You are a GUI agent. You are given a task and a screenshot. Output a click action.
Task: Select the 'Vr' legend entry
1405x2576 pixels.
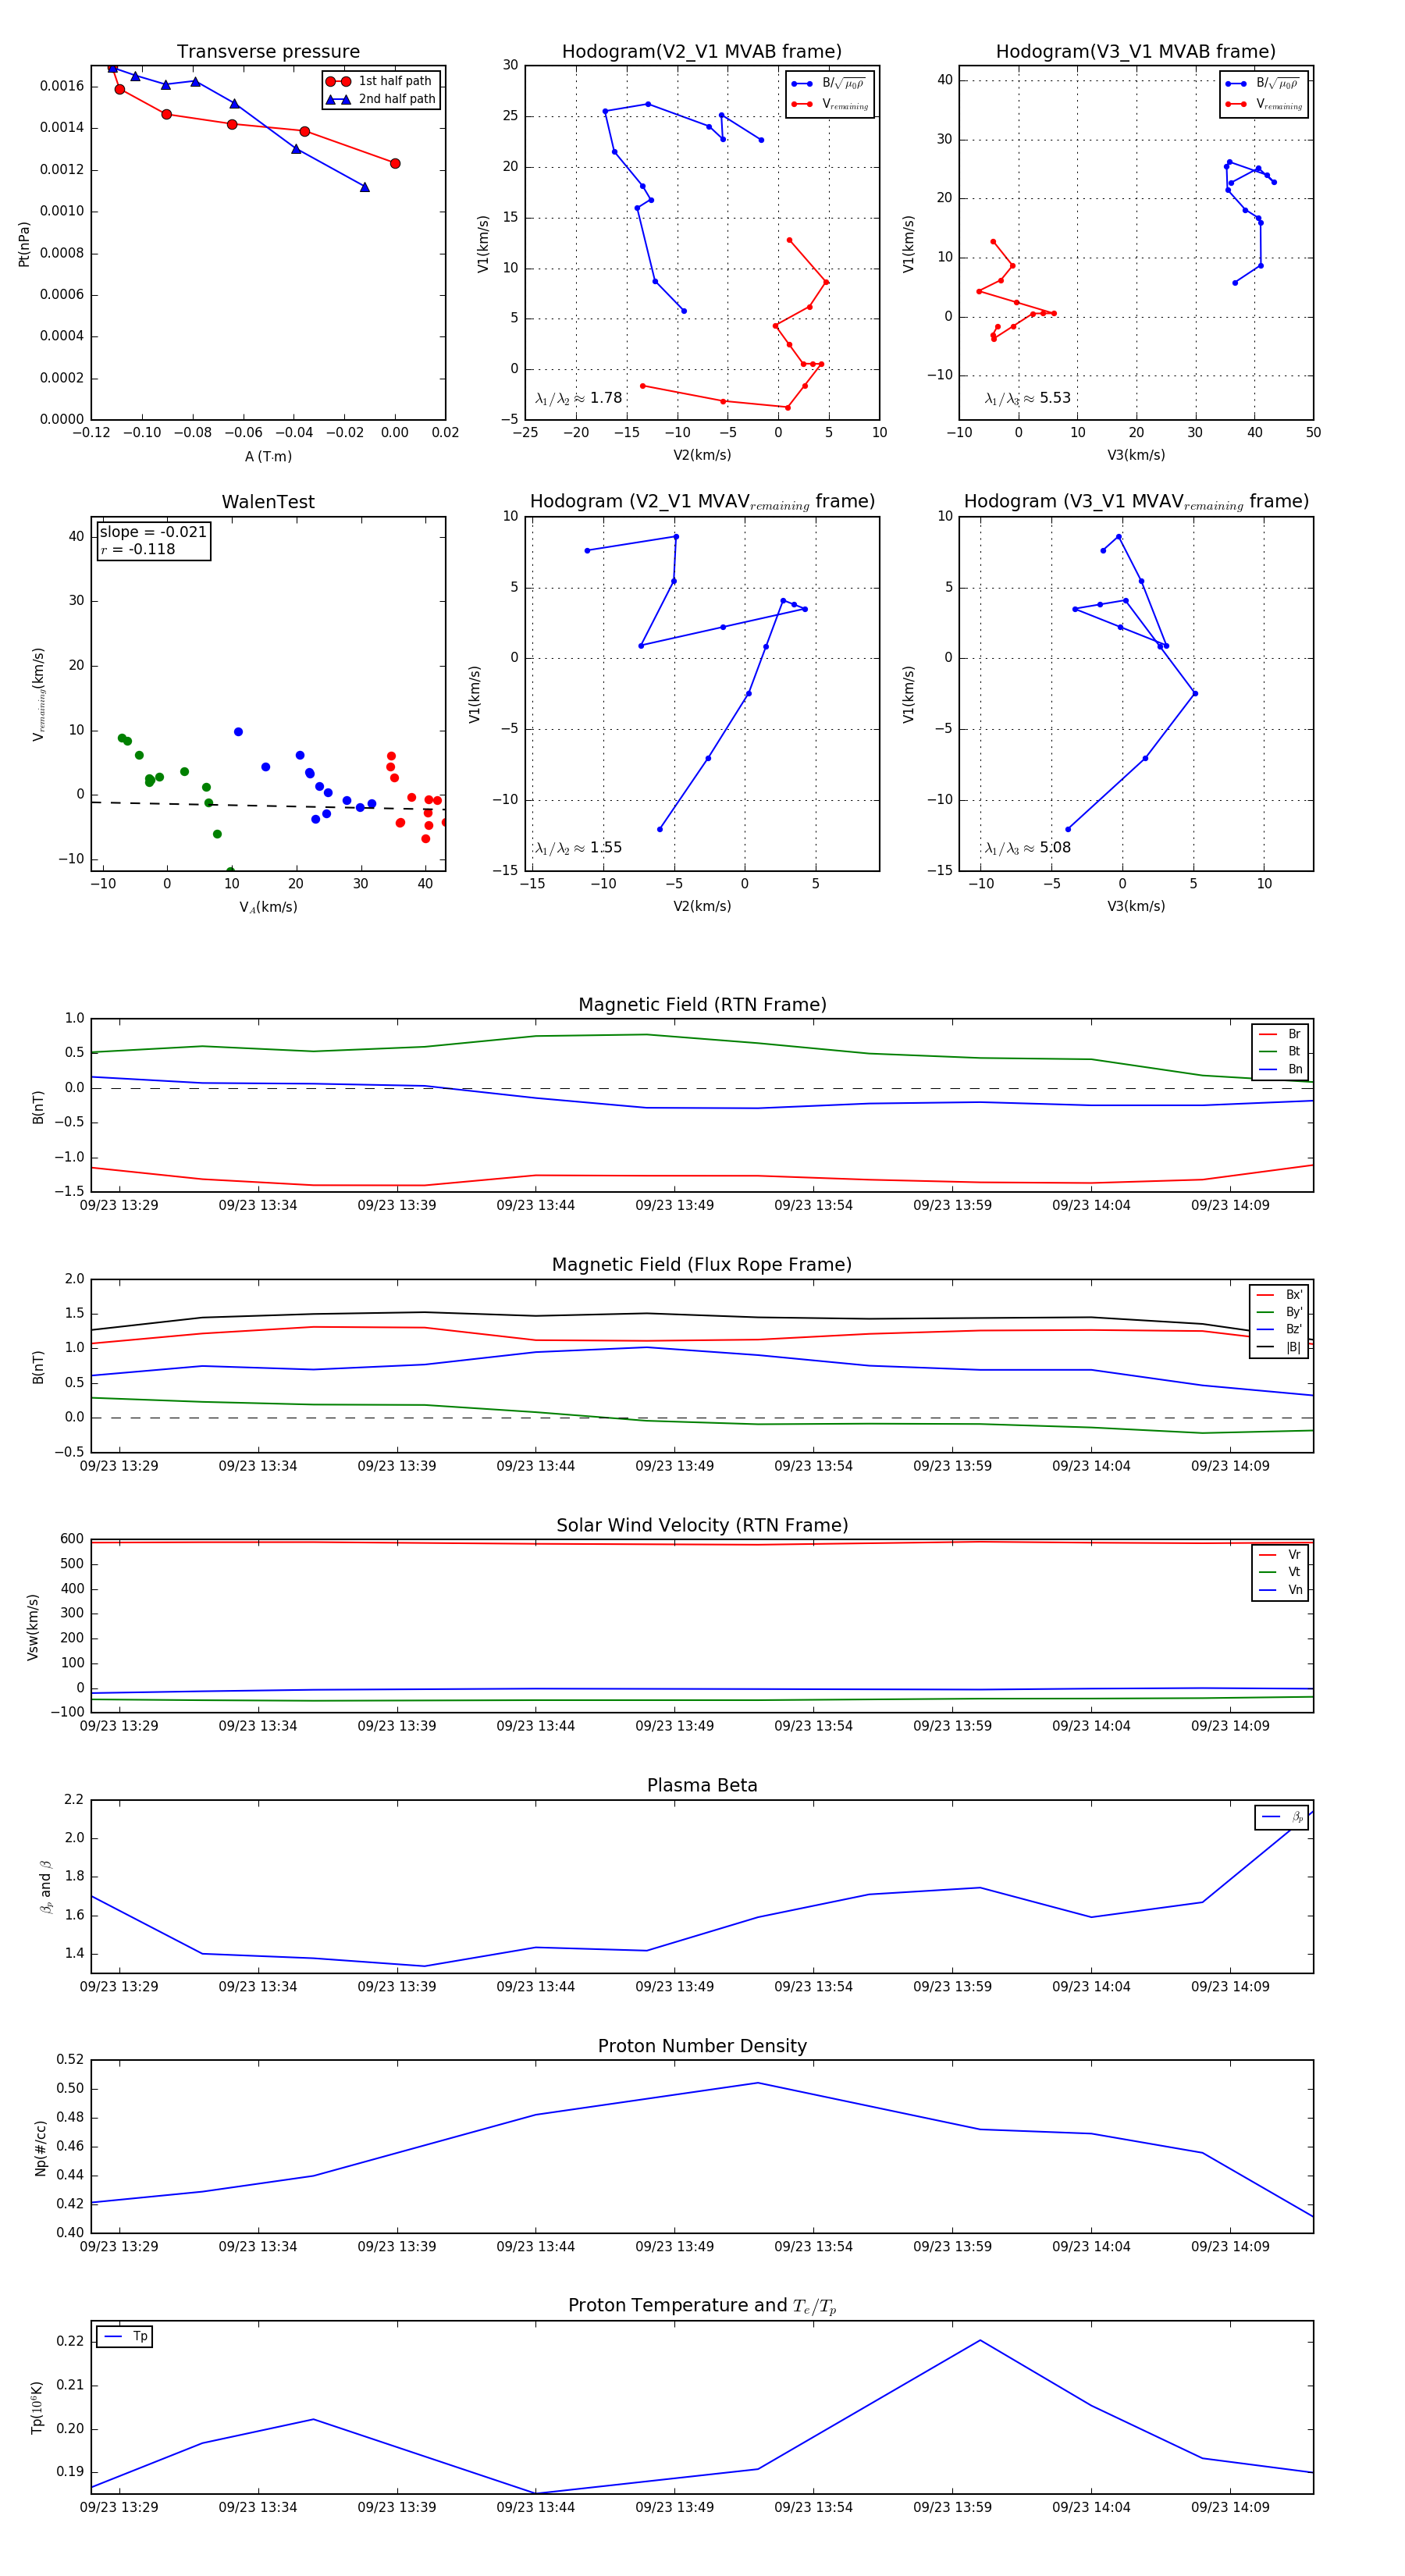[1280, 1554]
